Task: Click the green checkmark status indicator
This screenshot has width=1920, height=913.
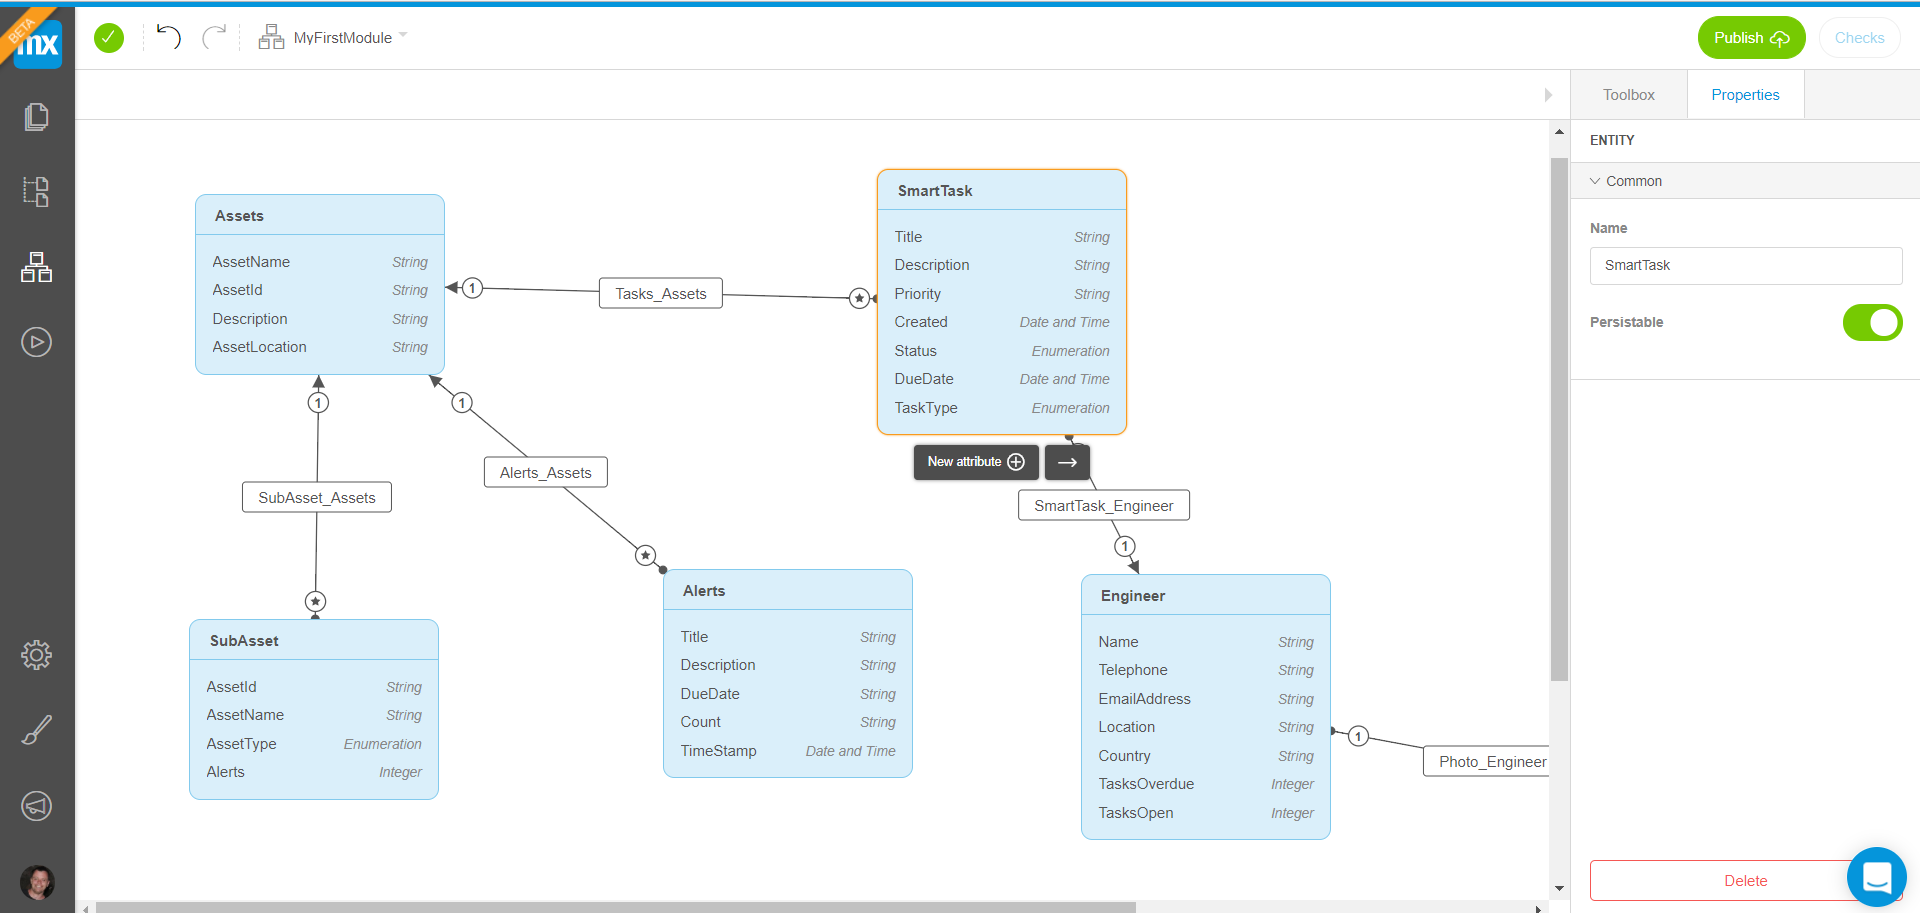Action: click(x=108, y=37)
